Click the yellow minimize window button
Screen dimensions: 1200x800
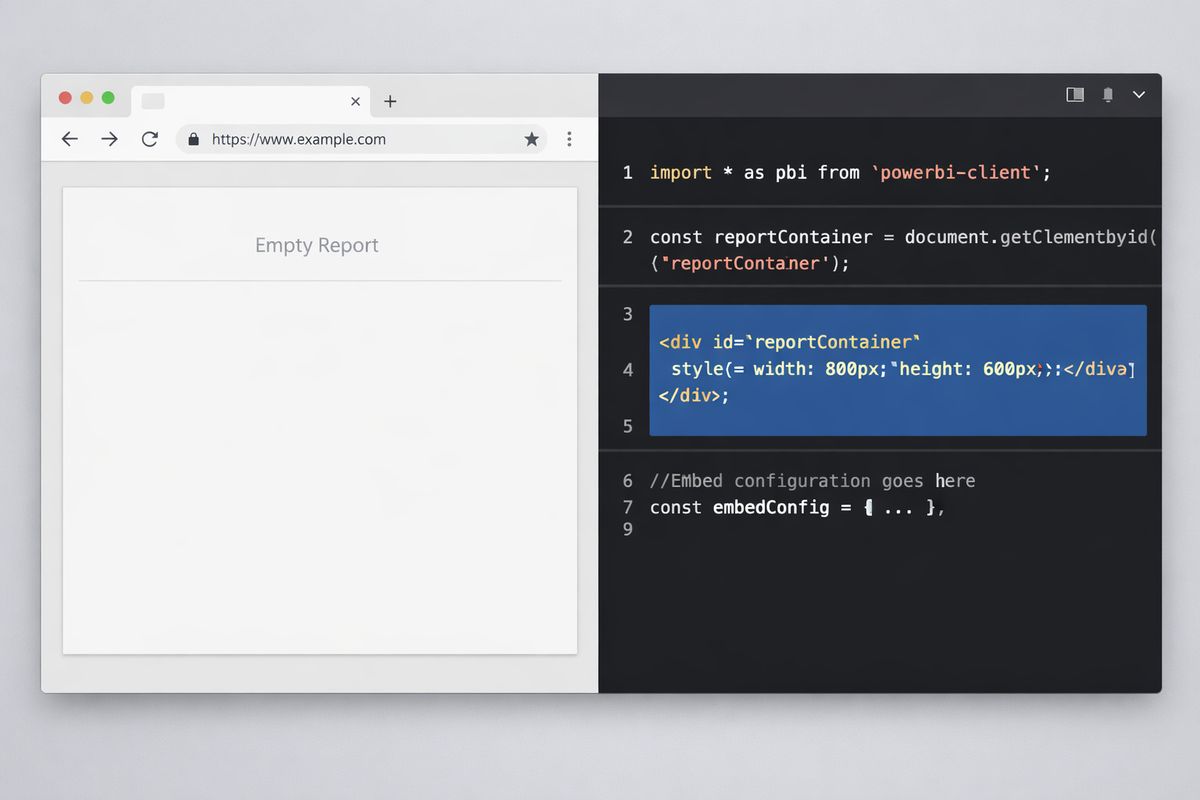pyautogui.click(x=87, y=98)
